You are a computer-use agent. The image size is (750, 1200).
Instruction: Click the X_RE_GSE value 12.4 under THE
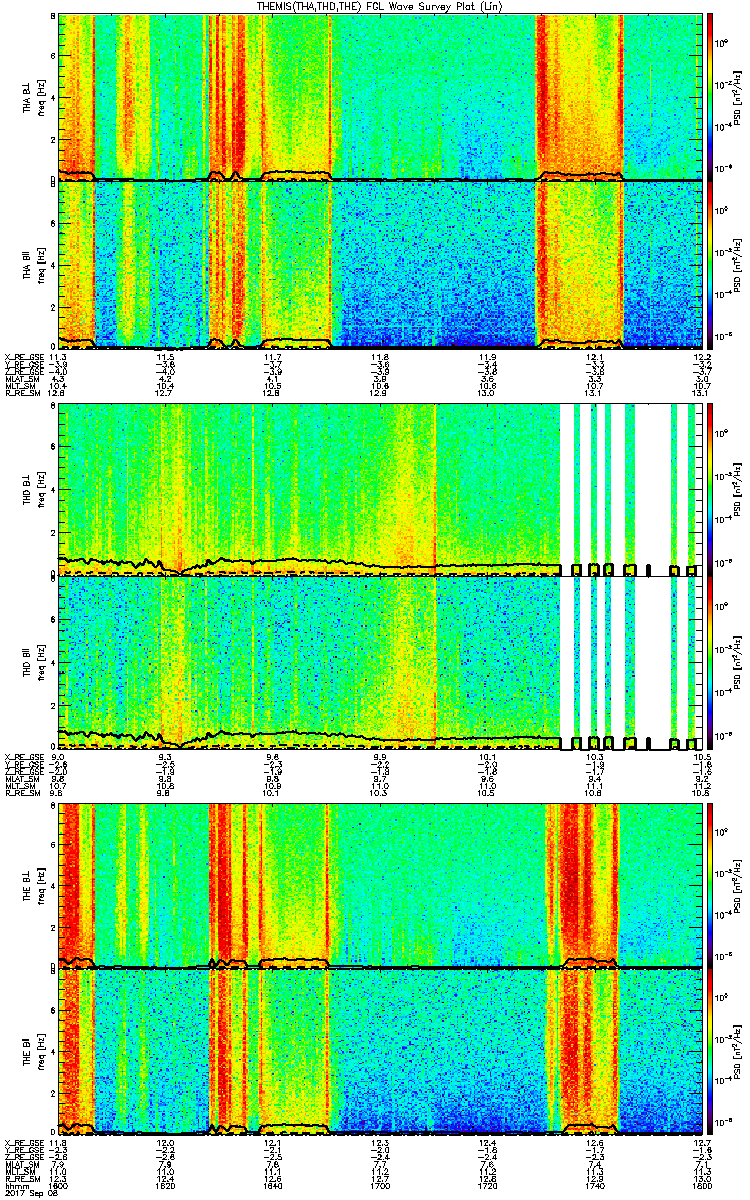coord(487,1142)
